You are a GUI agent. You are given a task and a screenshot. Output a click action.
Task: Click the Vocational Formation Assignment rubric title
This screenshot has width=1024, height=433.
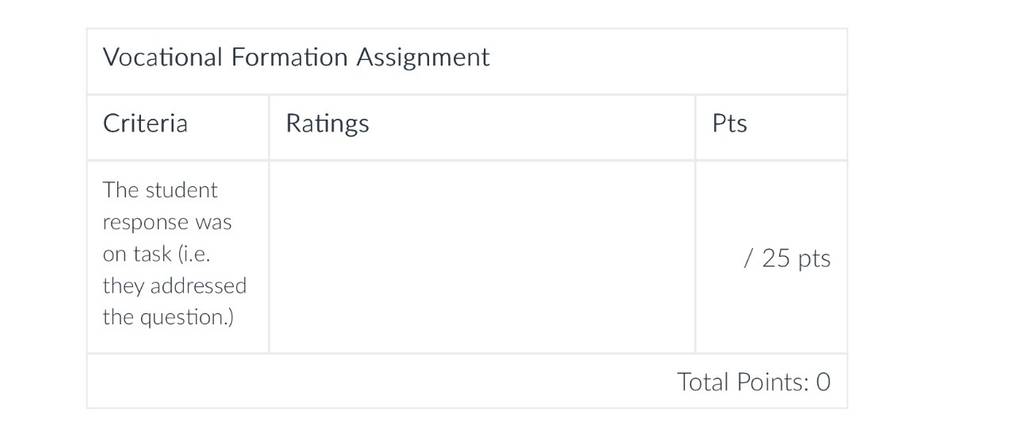coord(296,57)
